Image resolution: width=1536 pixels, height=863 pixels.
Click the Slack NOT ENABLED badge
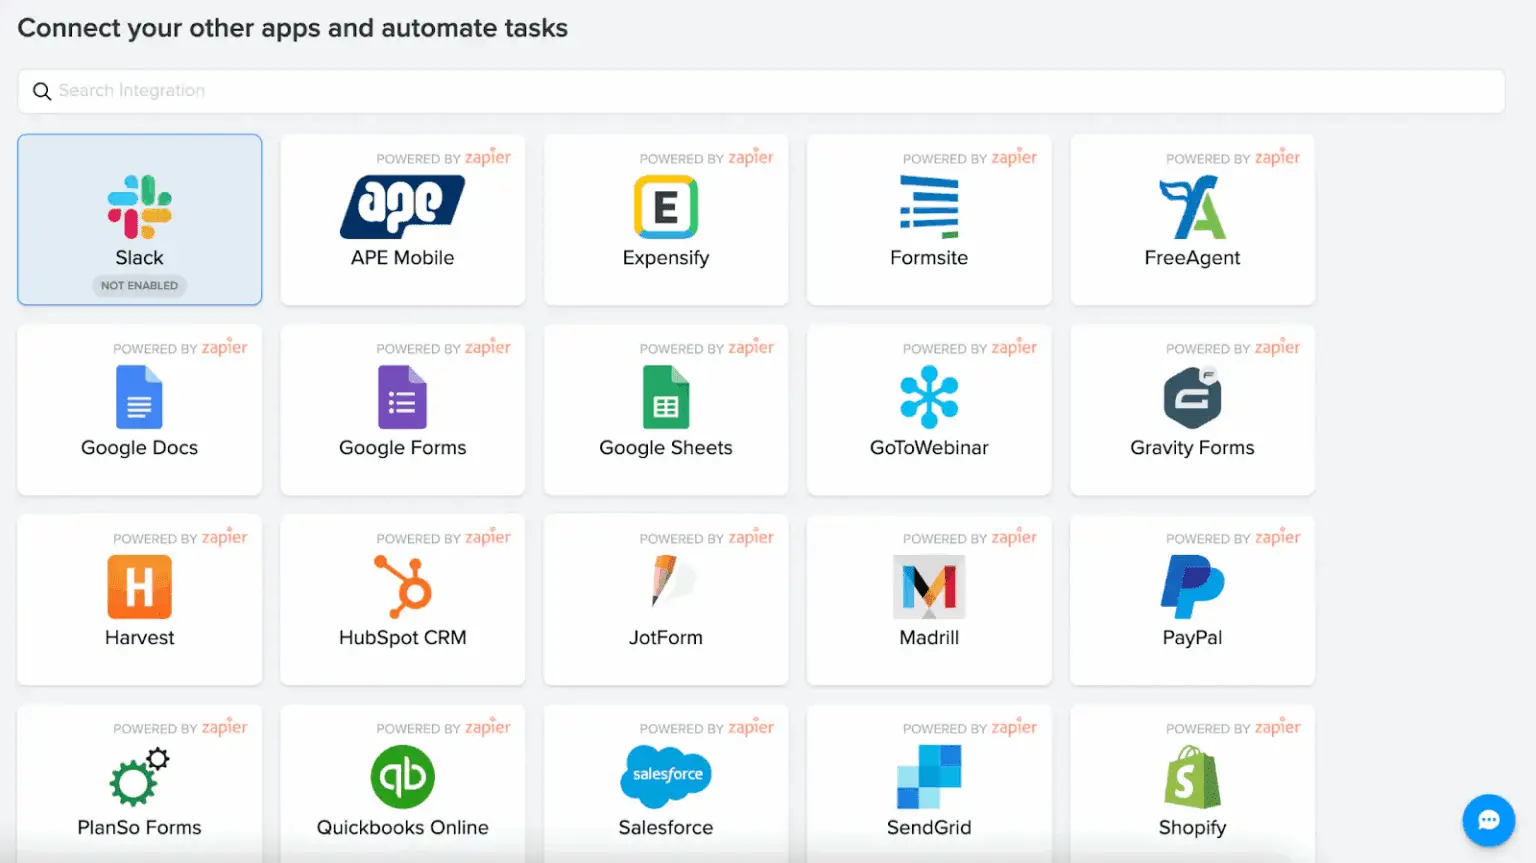click(x=139, y=286)
